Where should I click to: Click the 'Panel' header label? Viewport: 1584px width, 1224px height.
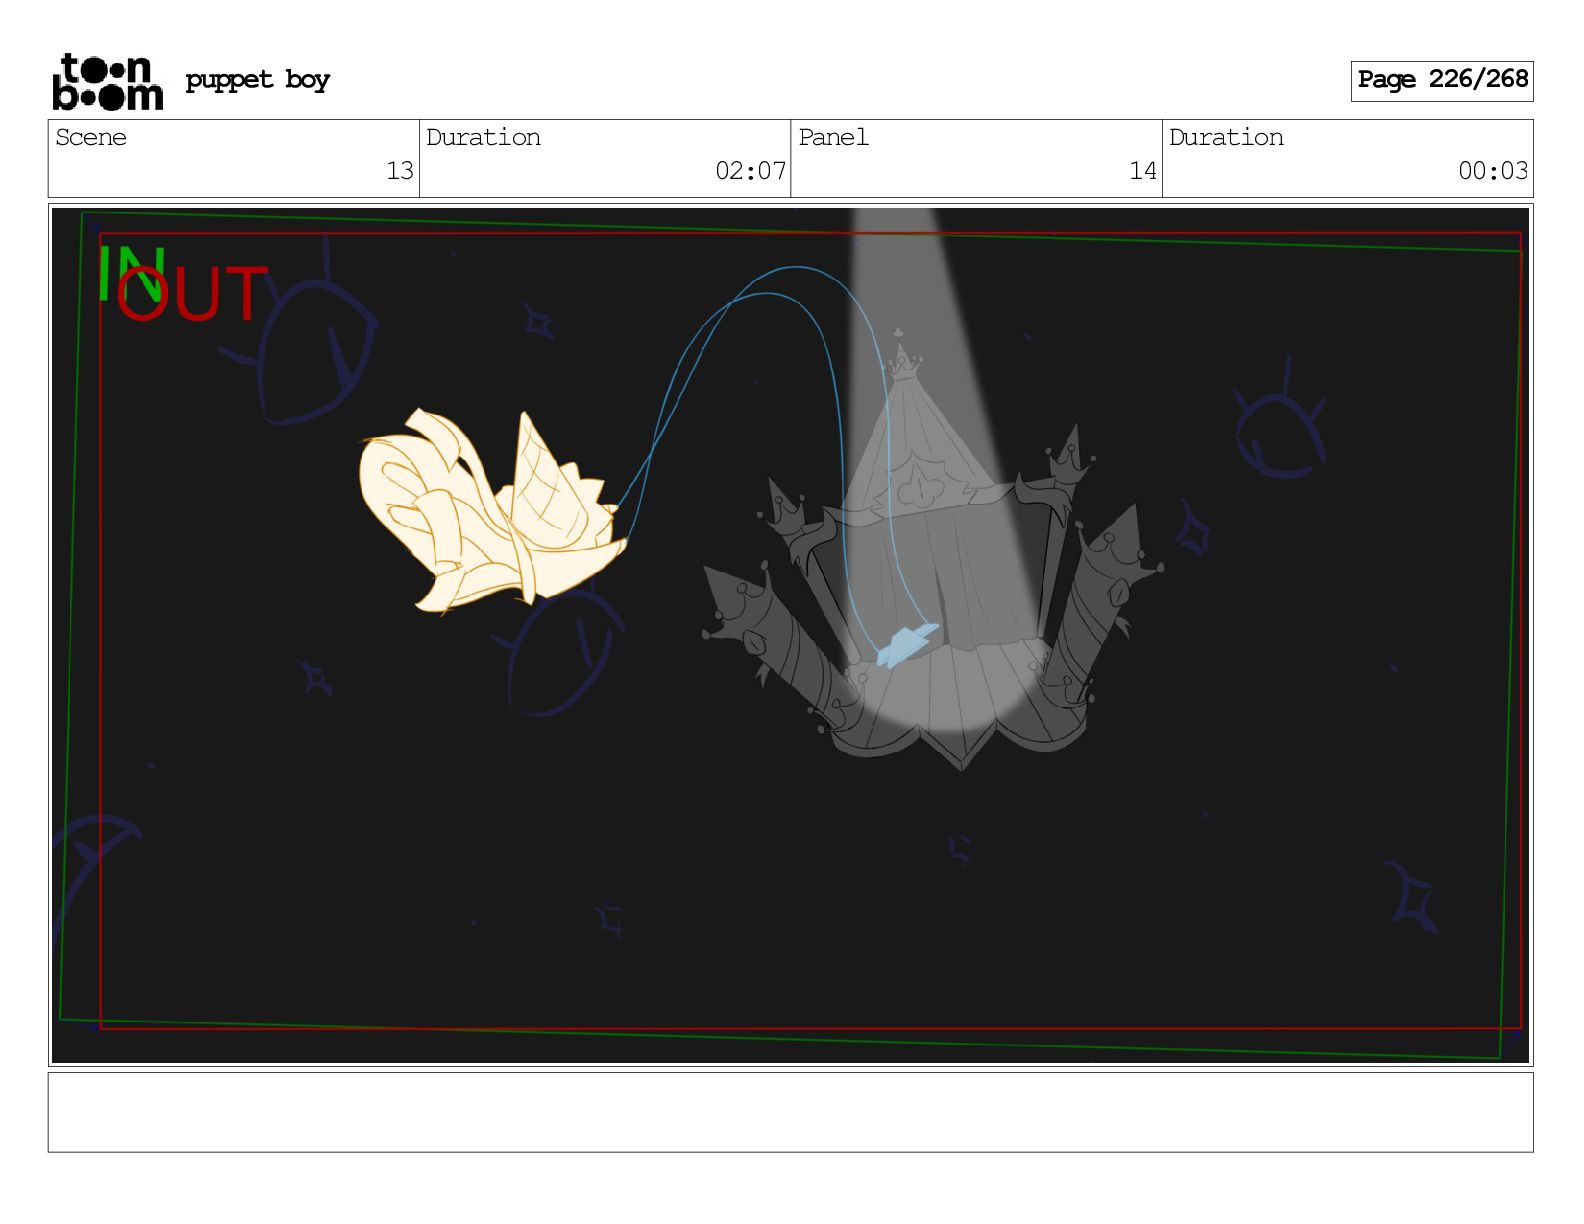[x=833, y=137]
